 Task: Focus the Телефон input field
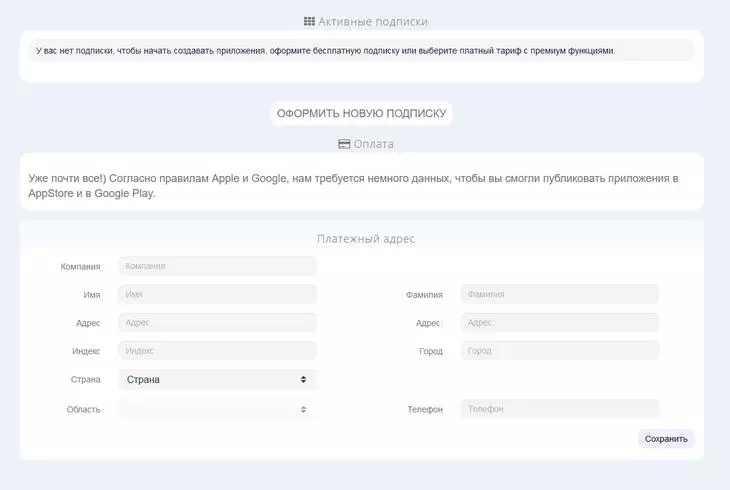pyautogui.click(x=560, y=408)
